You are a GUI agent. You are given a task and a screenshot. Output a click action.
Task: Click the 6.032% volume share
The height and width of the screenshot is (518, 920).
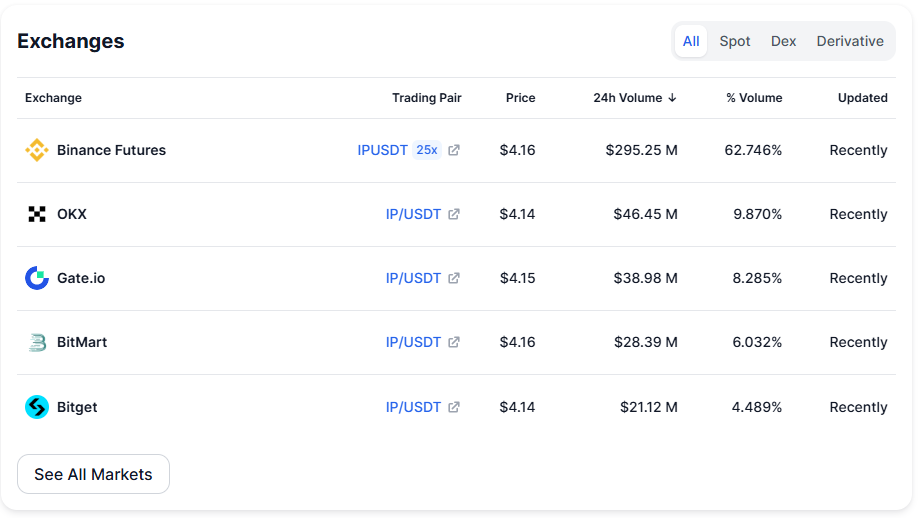(757, 342)
